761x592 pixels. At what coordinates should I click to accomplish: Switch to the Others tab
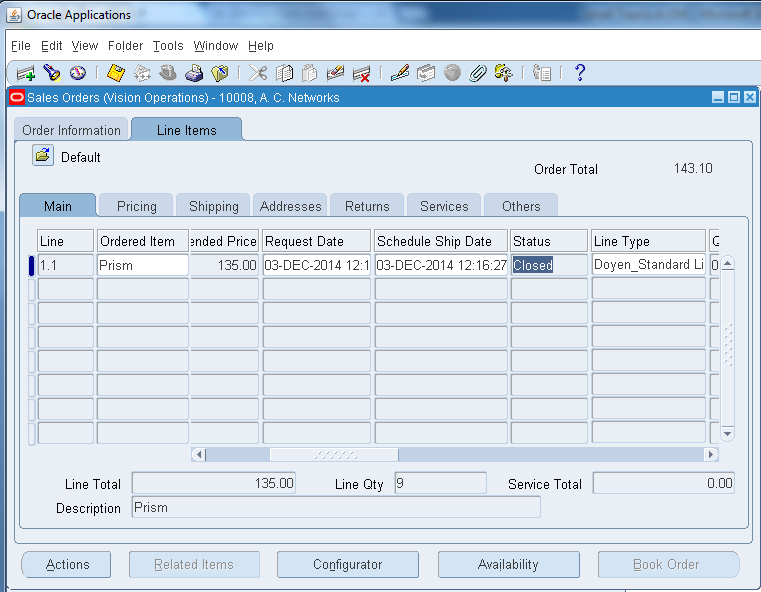tap(521, 206)
